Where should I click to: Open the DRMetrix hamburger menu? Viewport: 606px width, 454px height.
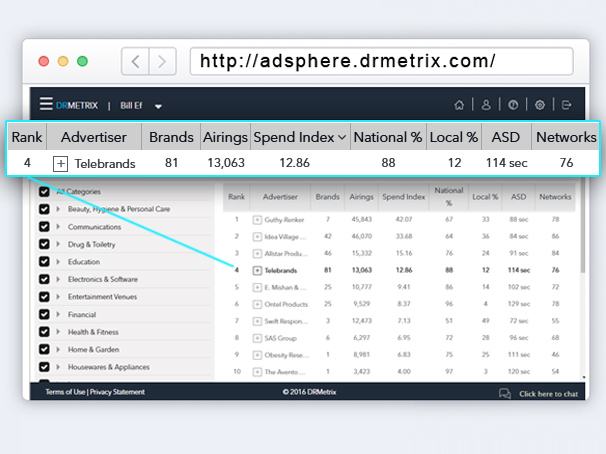click(46, 104)
